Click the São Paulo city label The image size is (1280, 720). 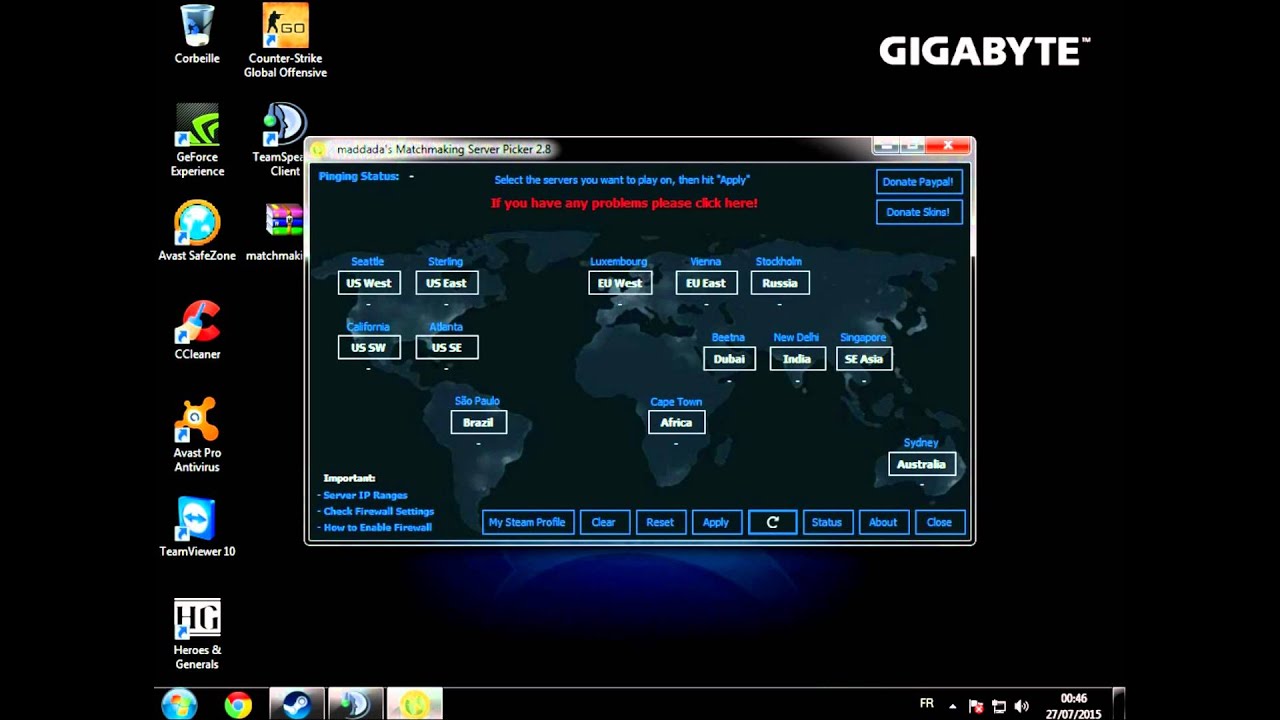[477, 401]
